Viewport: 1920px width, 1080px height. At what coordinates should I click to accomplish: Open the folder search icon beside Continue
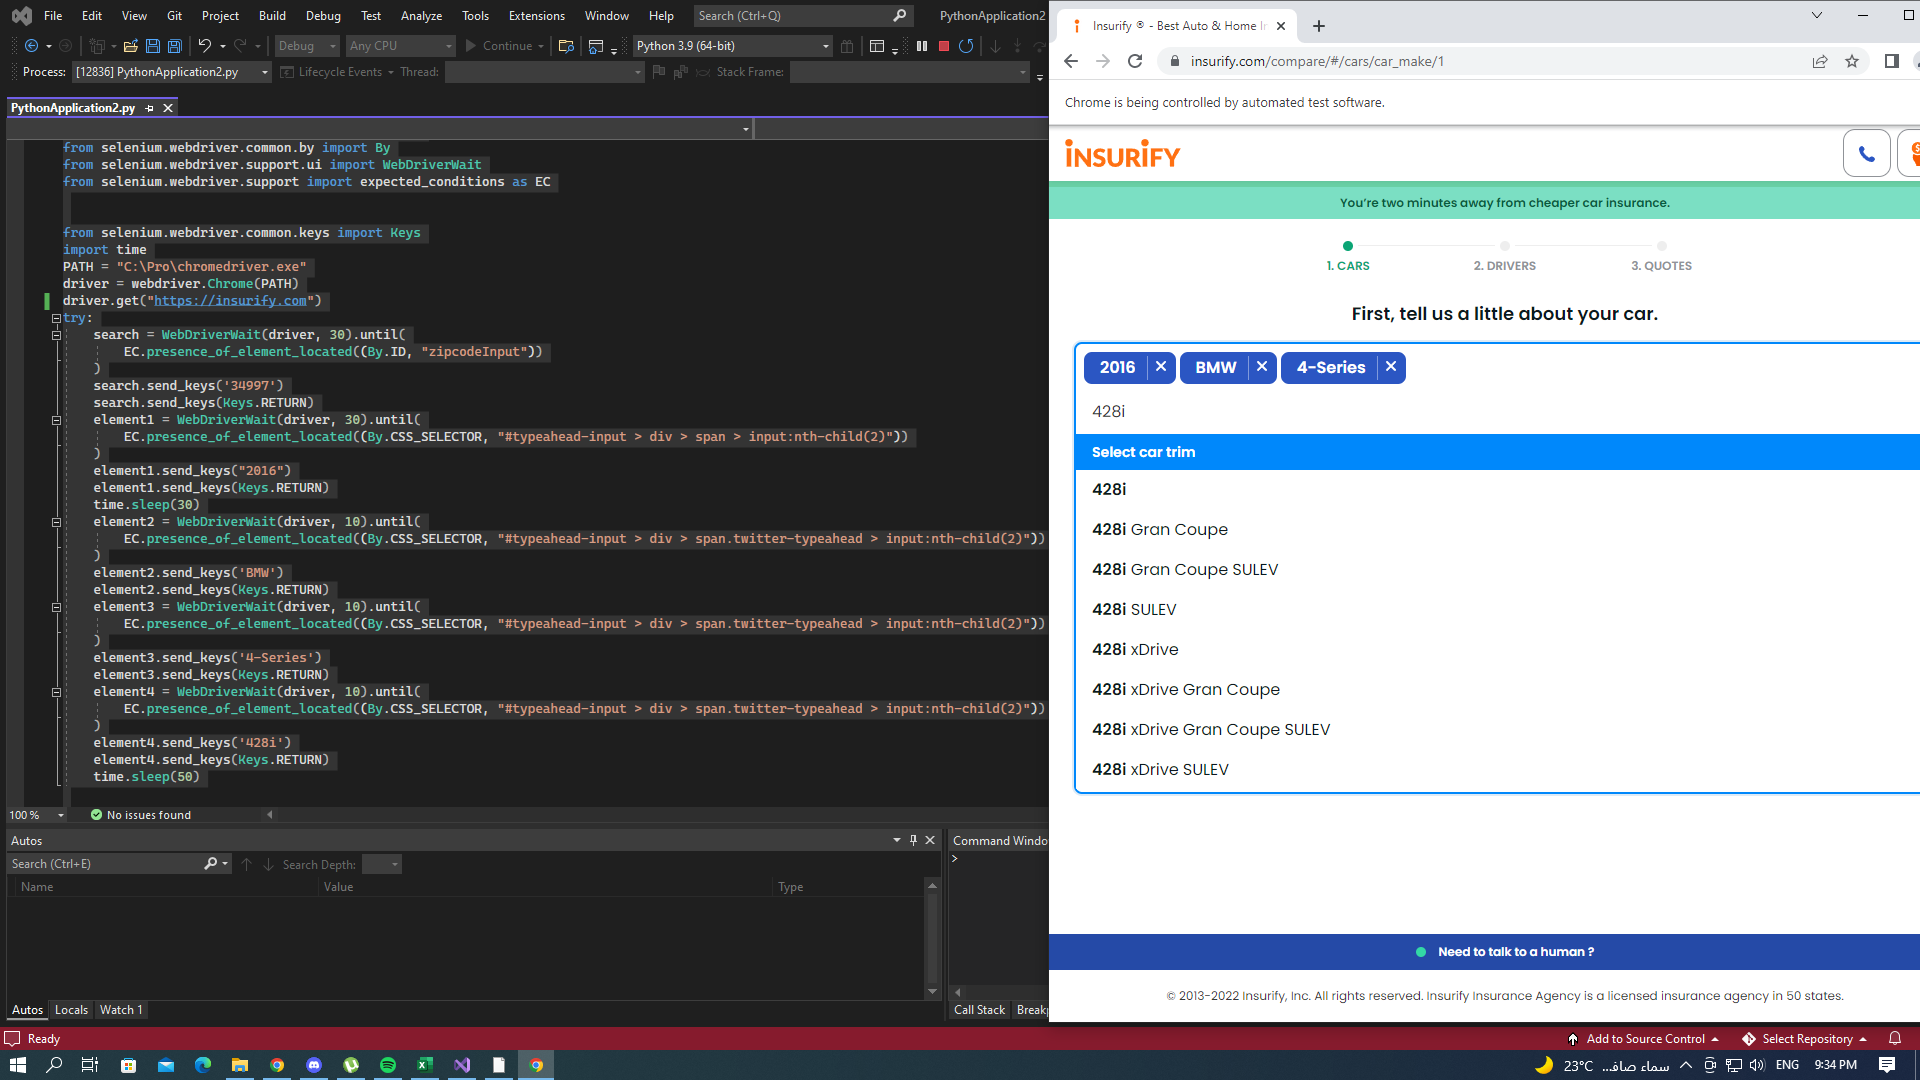click(566, 46)
